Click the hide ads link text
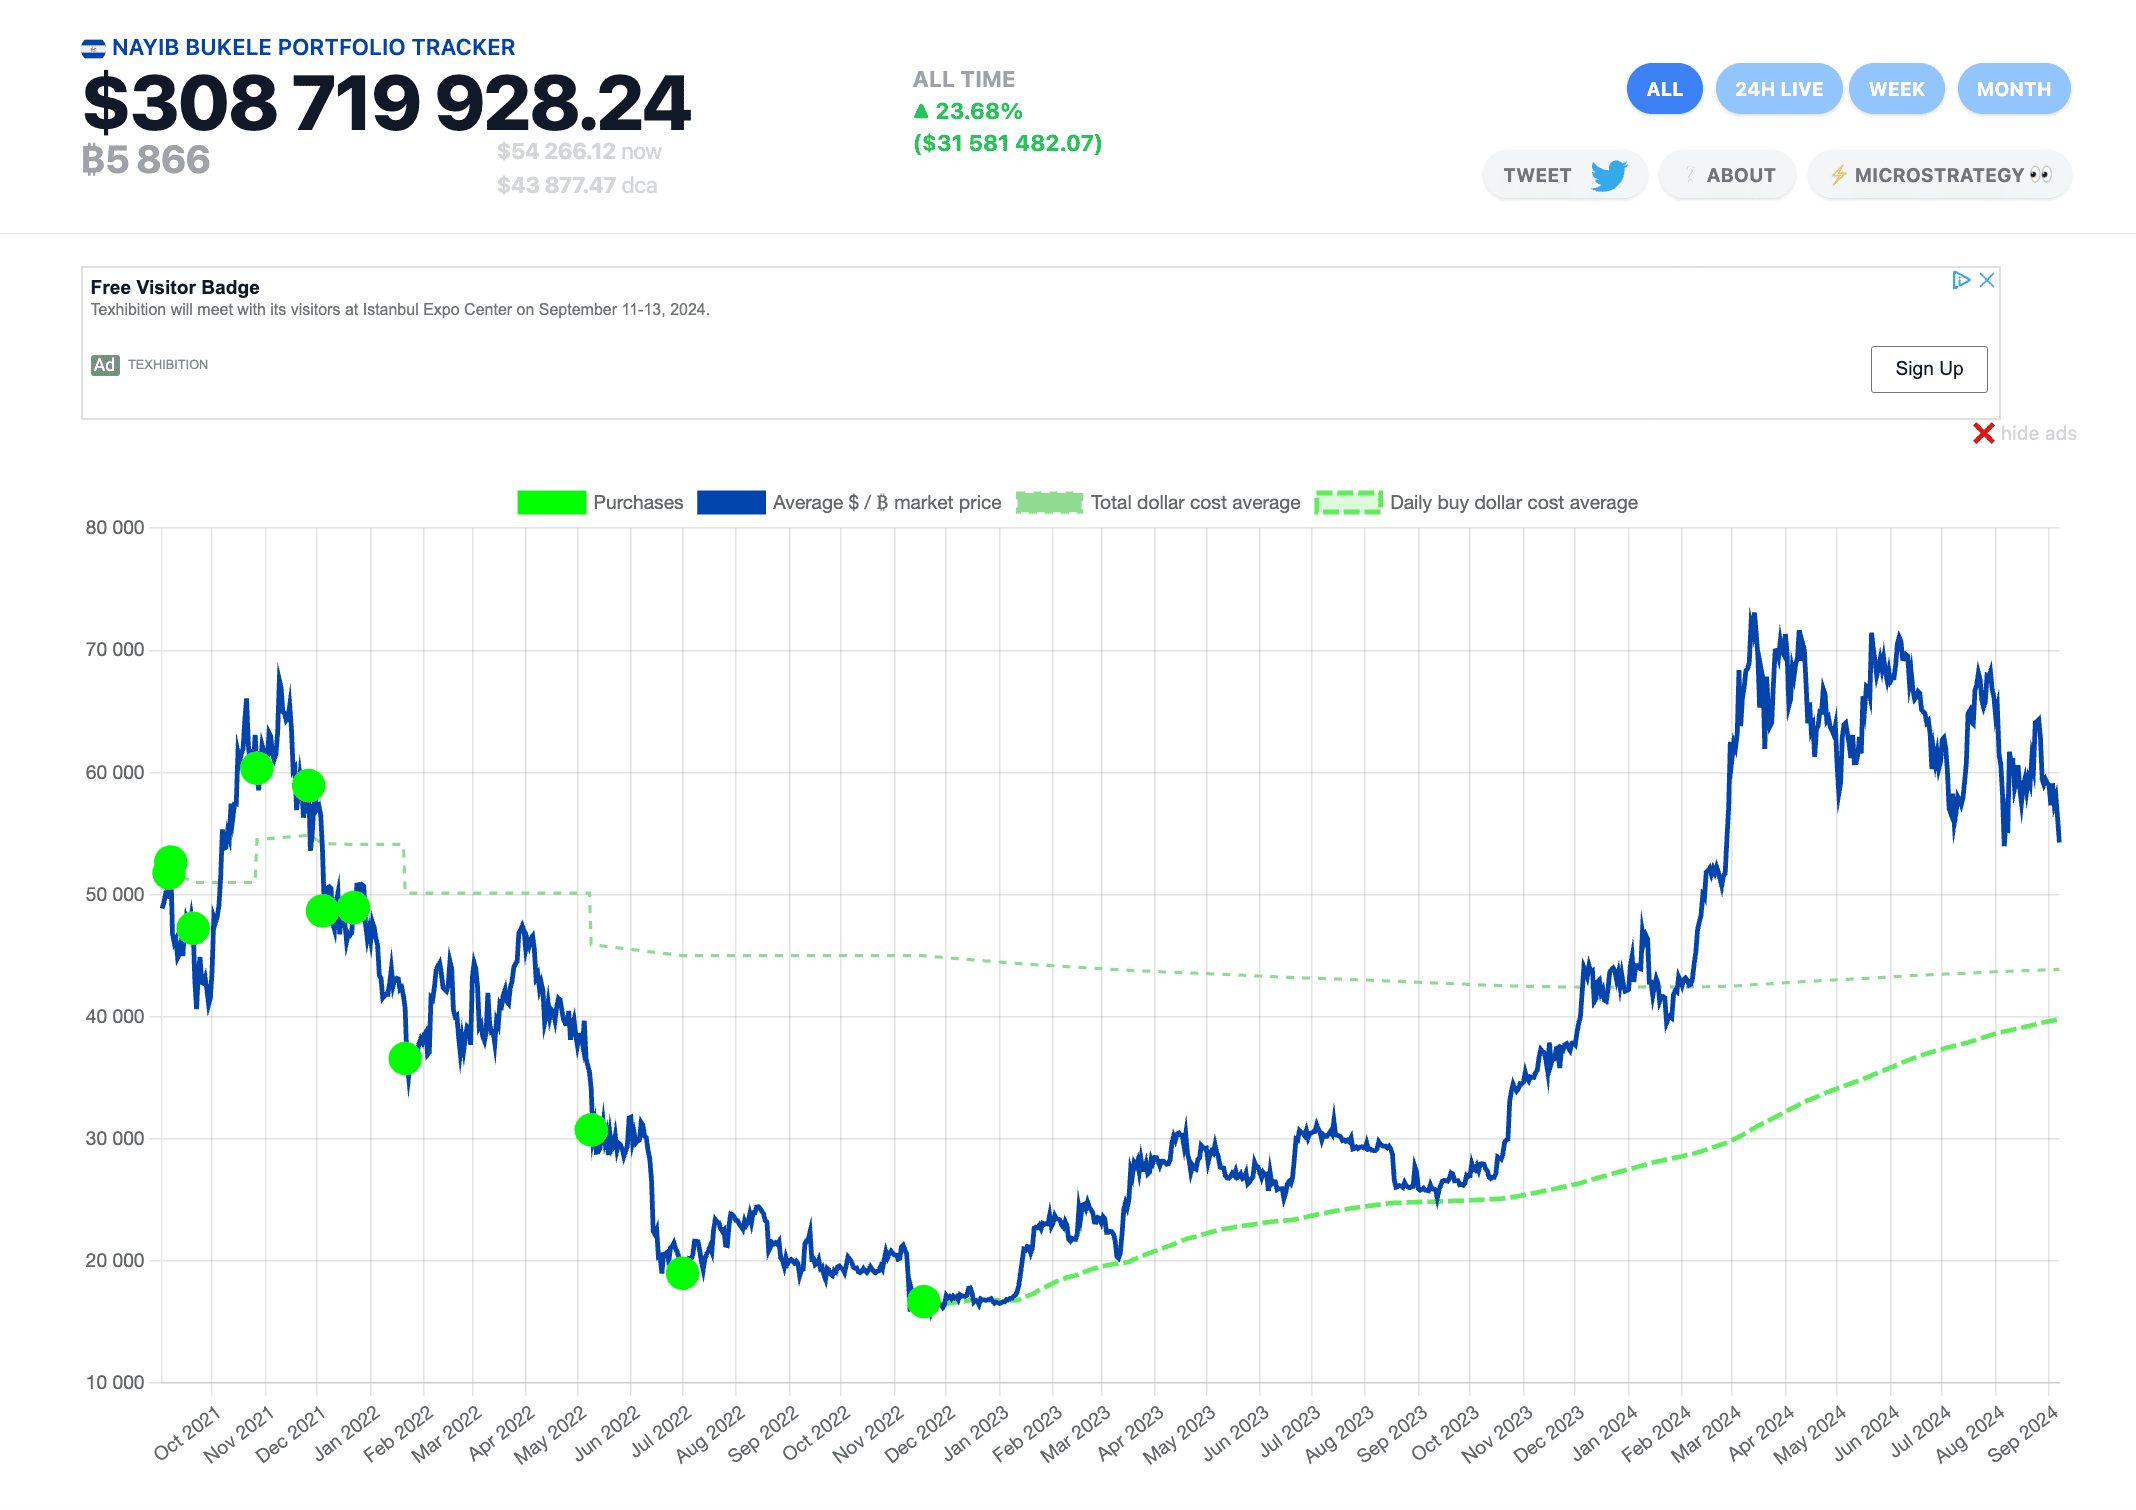This screenshot has width=2136, height=1510. pos(2038,433)
